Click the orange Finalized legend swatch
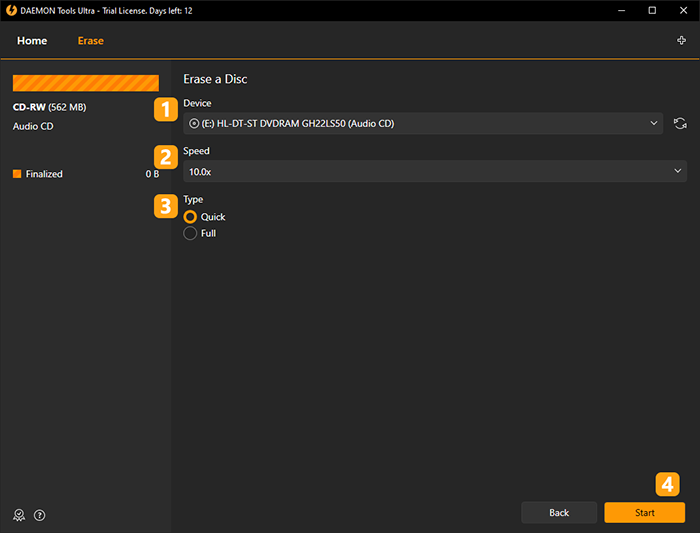This screenshot has width=700, height=533. [x=17, y=174]
